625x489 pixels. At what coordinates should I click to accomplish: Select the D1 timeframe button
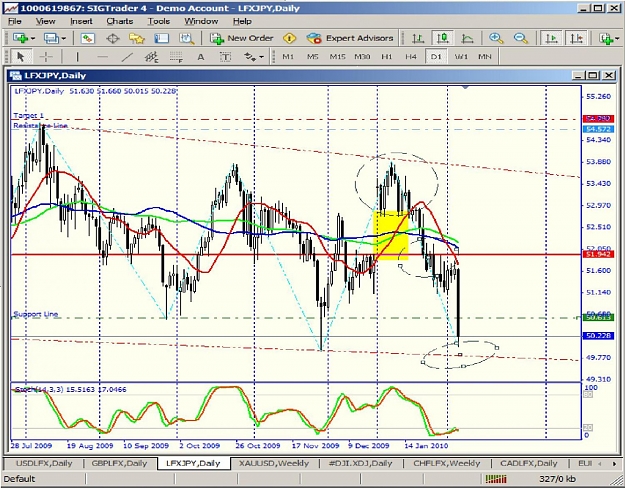click(436, 57)
